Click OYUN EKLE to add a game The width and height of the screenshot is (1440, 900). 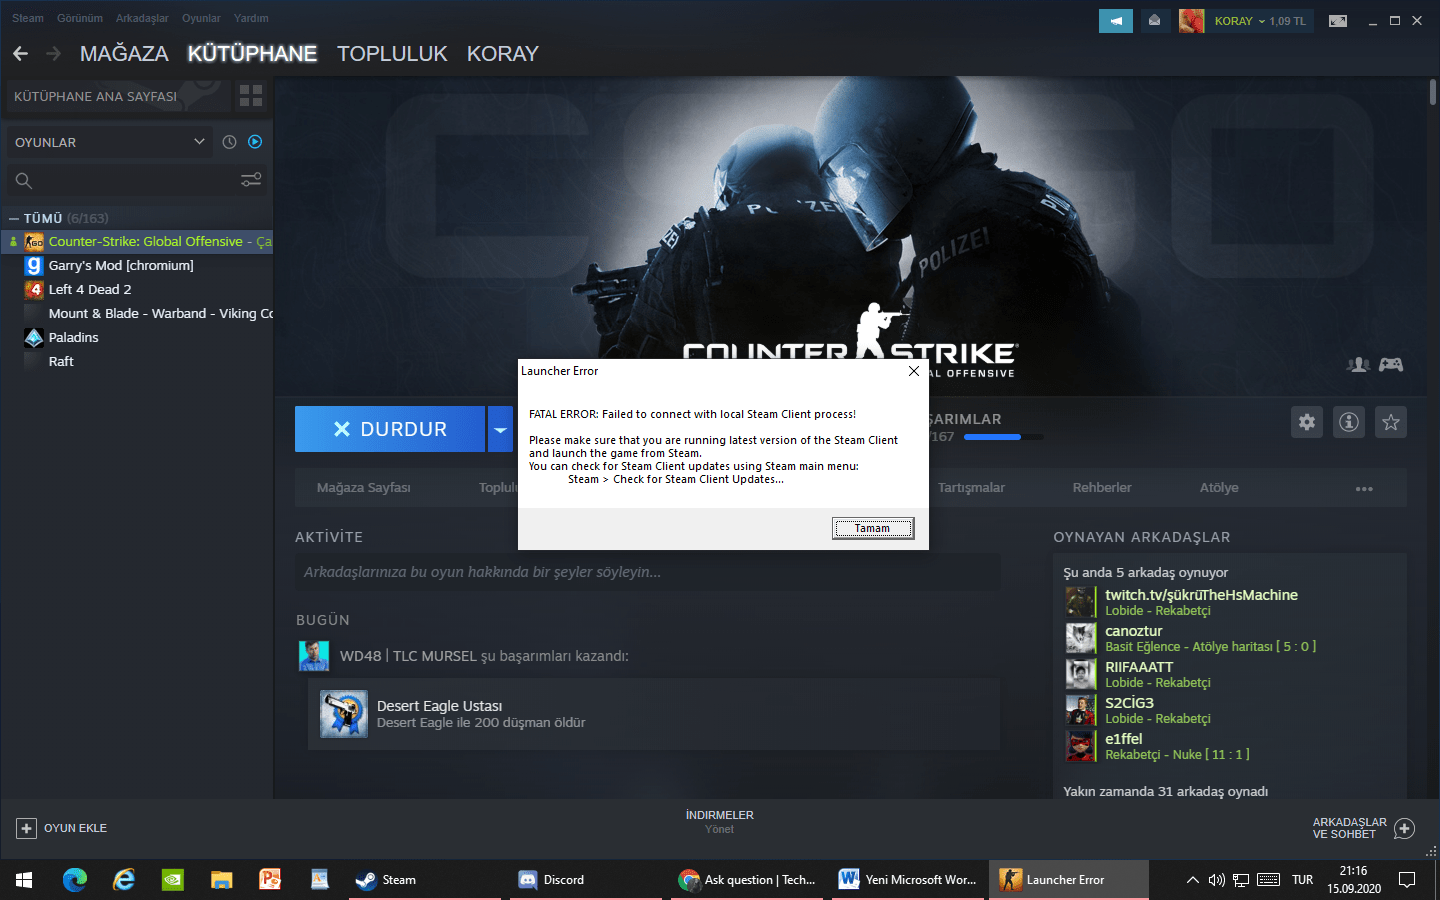click(x=62, y=828)
